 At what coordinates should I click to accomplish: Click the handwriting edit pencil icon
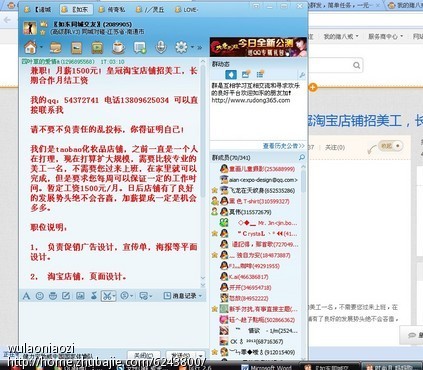coord(66,296)
